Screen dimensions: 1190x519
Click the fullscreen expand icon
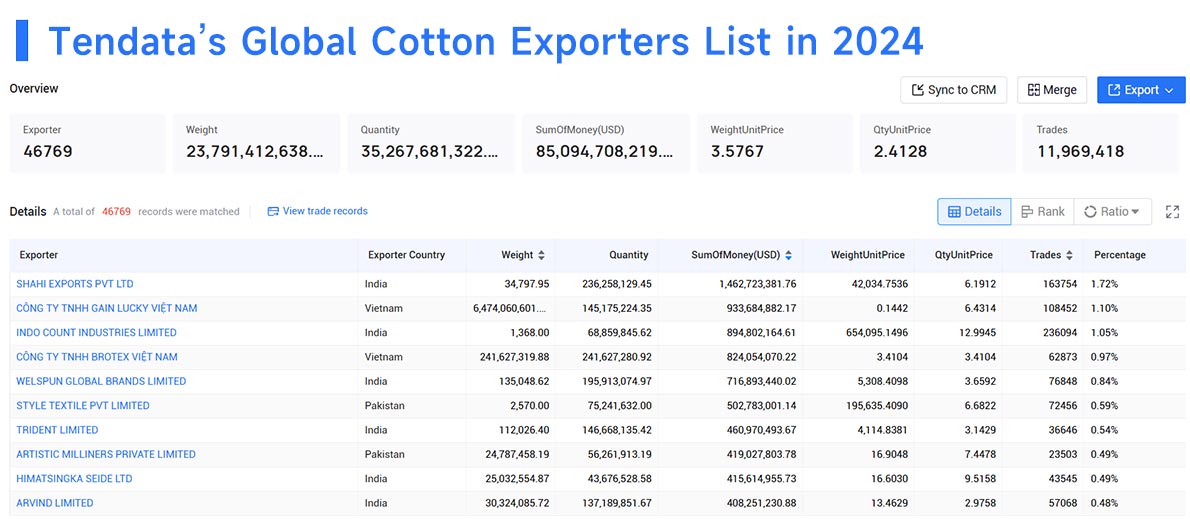[1173, 212]
